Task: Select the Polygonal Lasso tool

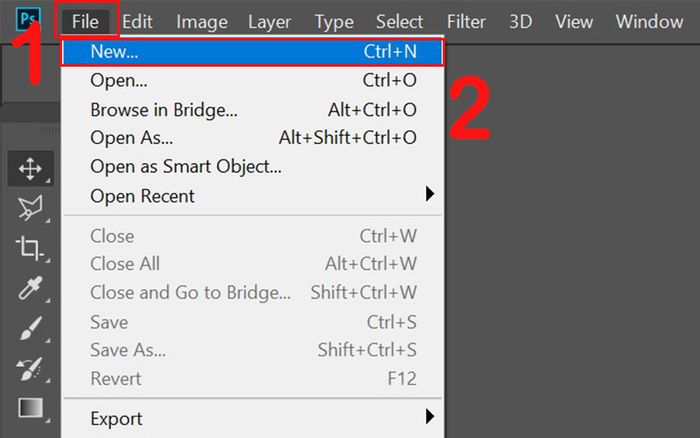Action: pyautogui.click(x=30, y=208)
